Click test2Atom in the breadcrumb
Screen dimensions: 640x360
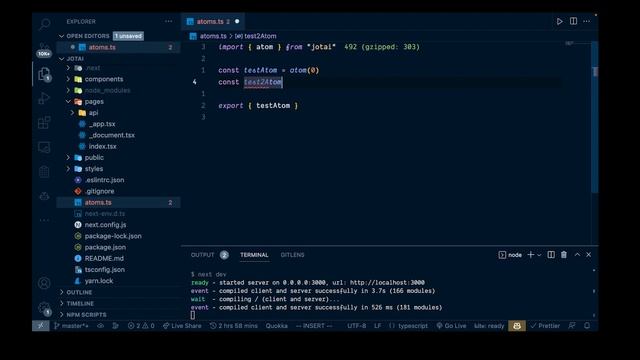click(260, 36)
